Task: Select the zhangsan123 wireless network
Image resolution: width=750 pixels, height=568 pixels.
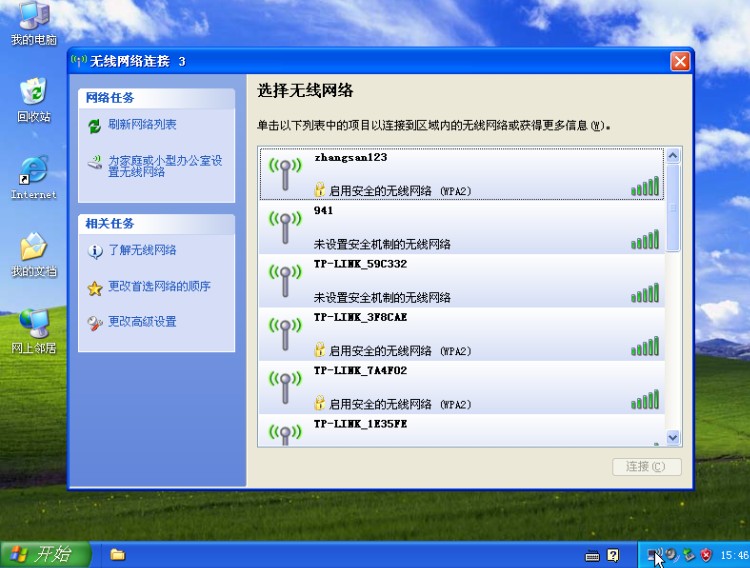Action: (x=460, y=173)
